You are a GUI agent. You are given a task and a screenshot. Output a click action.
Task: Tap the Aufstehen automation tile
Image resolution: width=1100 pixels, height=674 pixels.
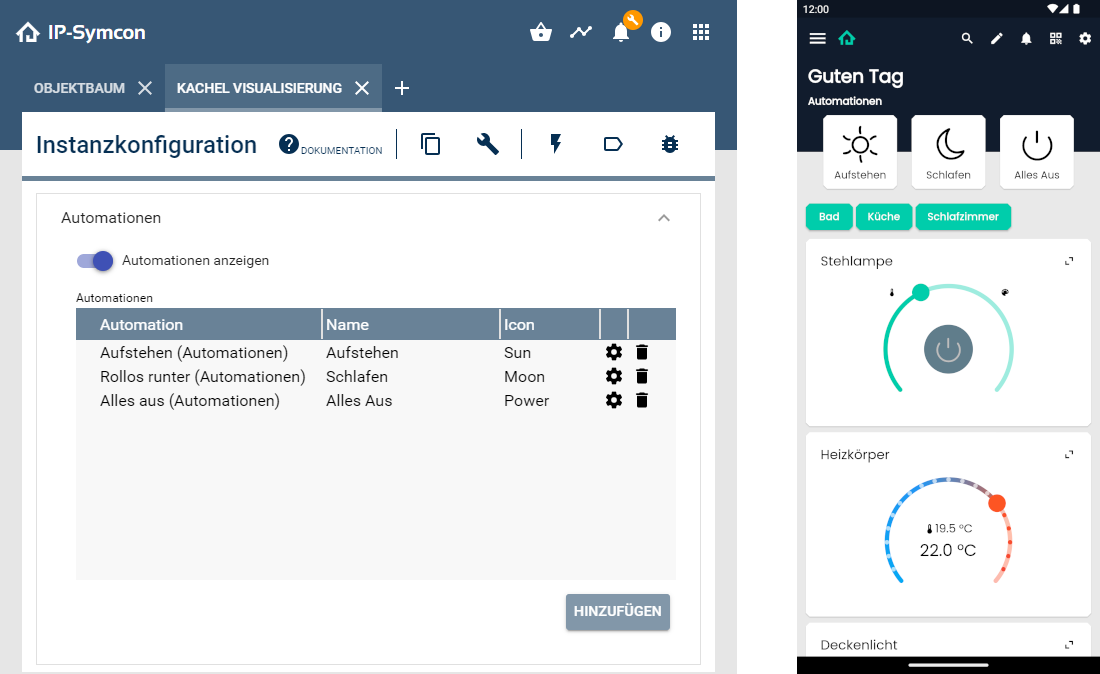(860, 151)
